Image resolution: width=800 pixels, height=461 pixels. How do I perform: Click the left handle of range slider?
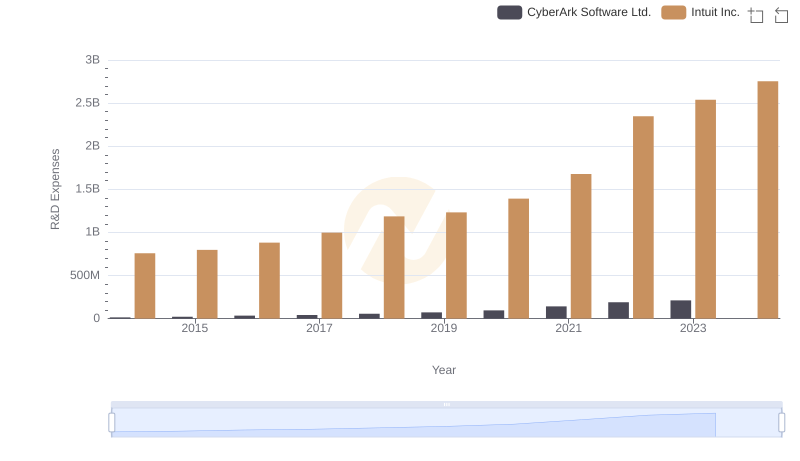point(112,423)
